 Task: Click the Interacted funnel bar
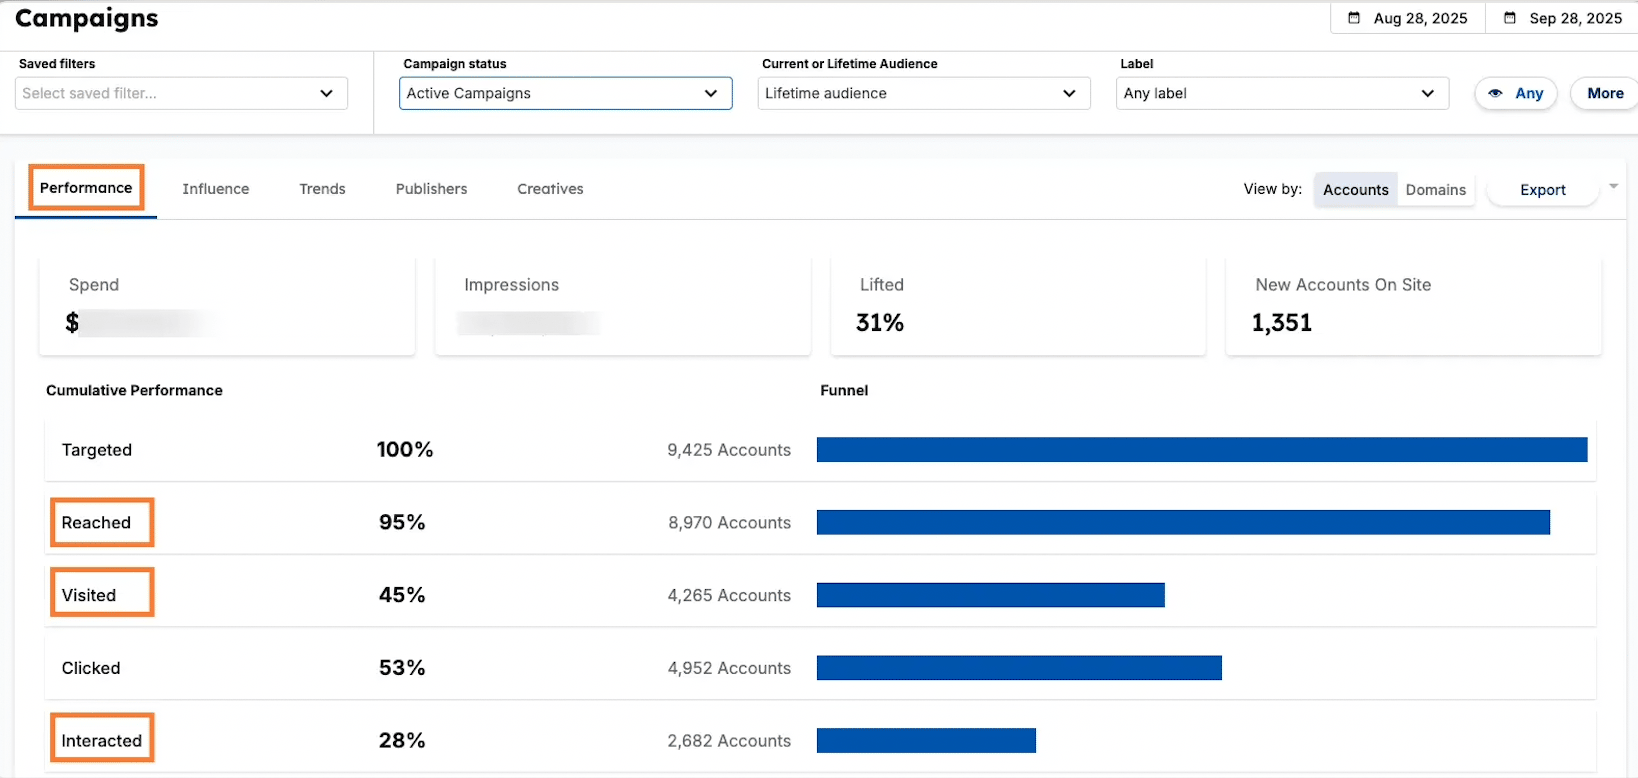tap(926, 741)
